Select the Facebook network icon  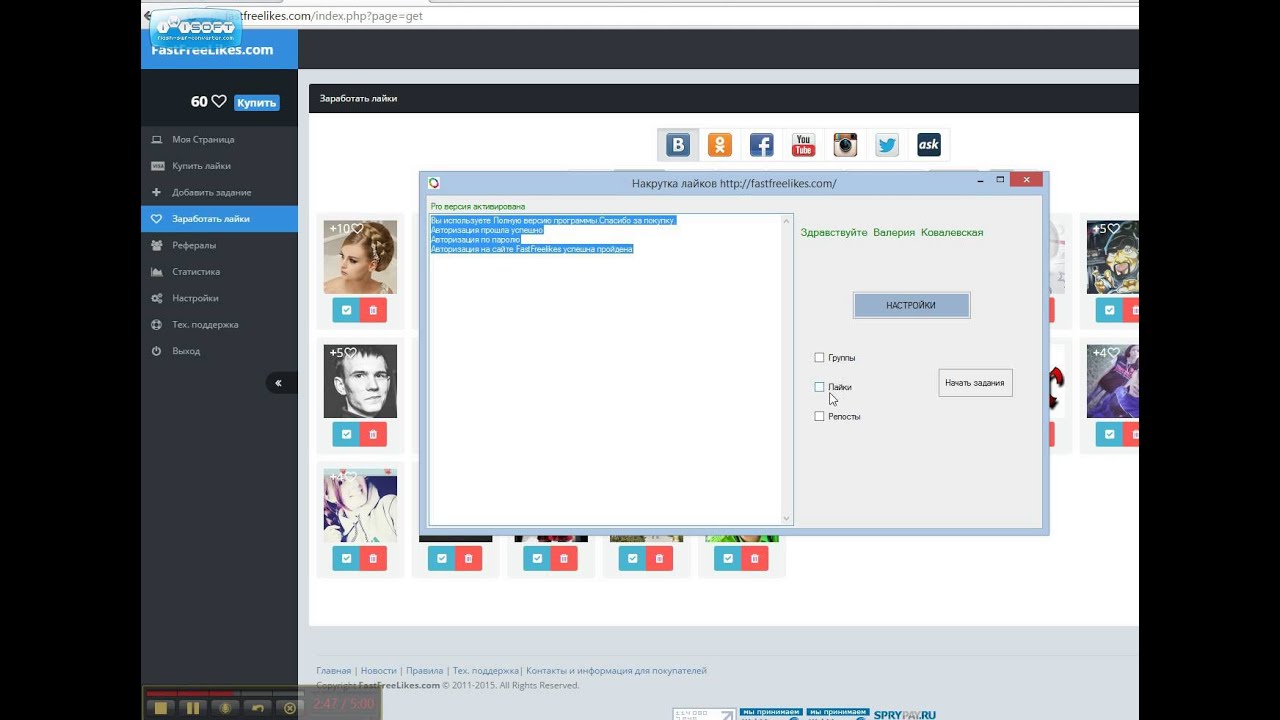762,145
